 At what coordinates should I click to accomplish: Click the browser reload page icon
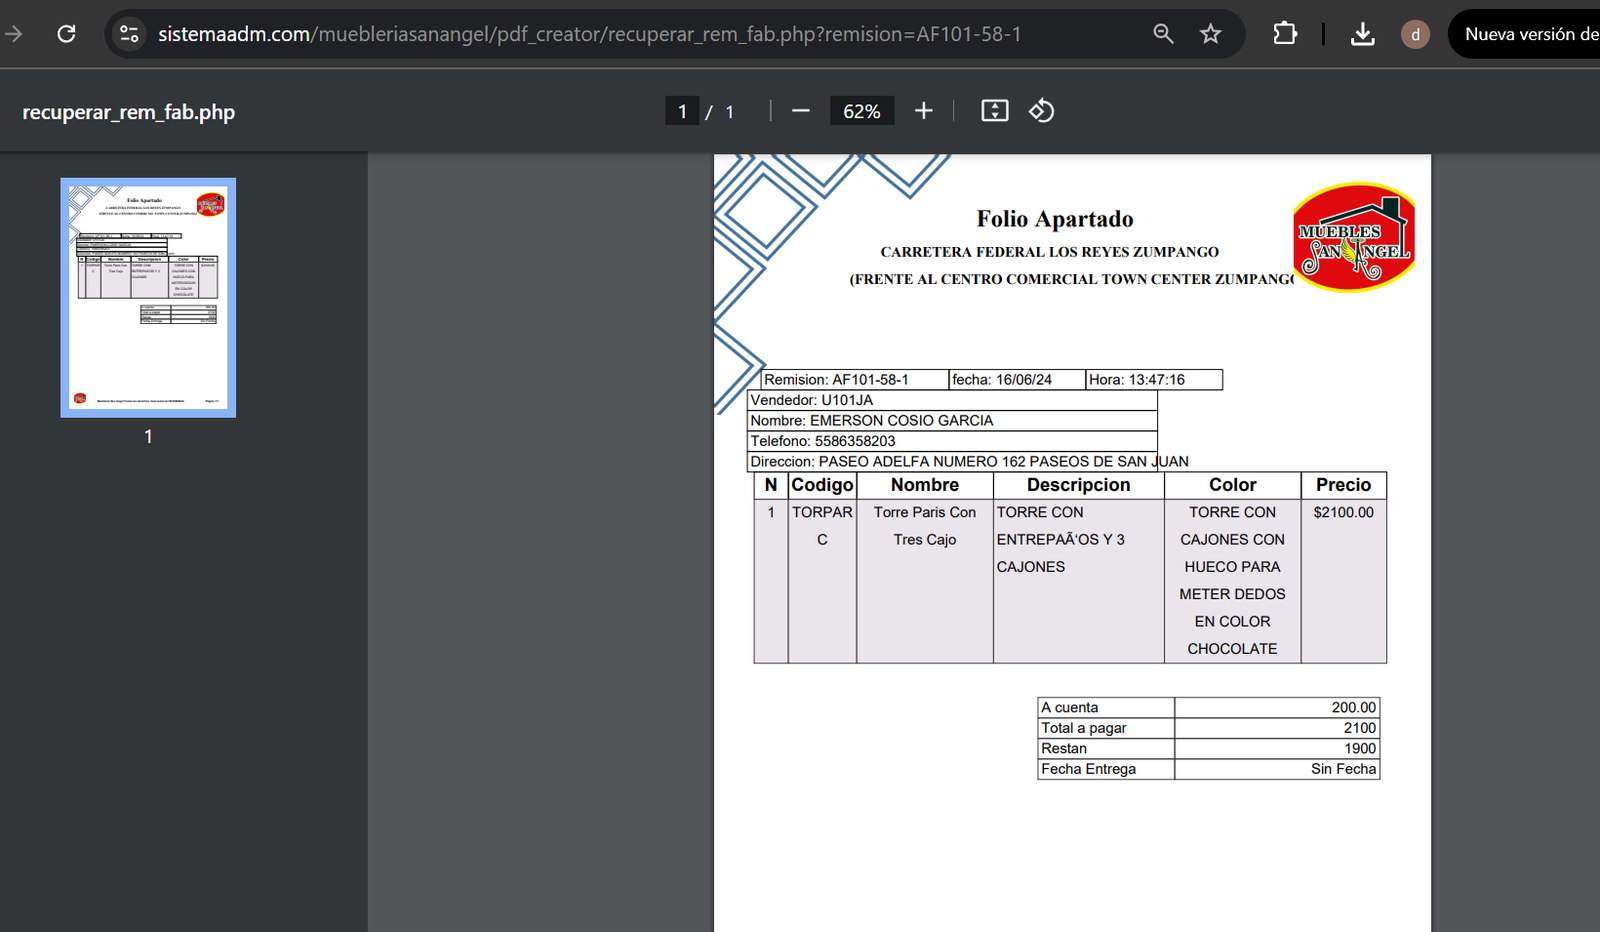(66, 34)
